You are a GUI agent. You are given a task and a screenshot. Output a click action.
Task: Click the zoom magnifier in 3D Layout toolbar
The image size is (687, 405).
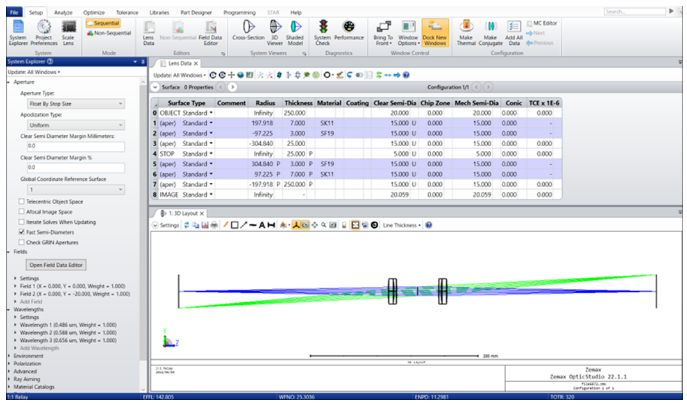point(323,225)
